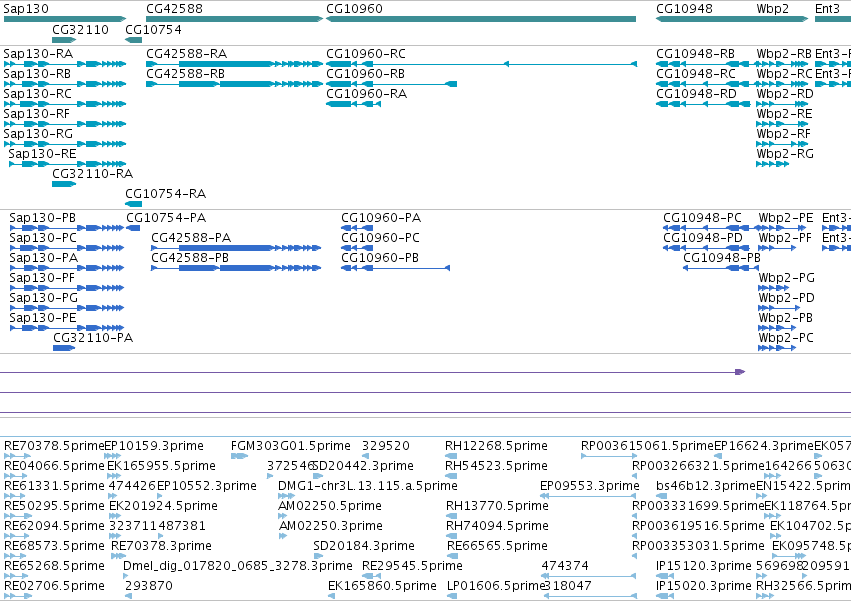Select the Wbp2-PG protein label
851x601 pixels.
786,278
